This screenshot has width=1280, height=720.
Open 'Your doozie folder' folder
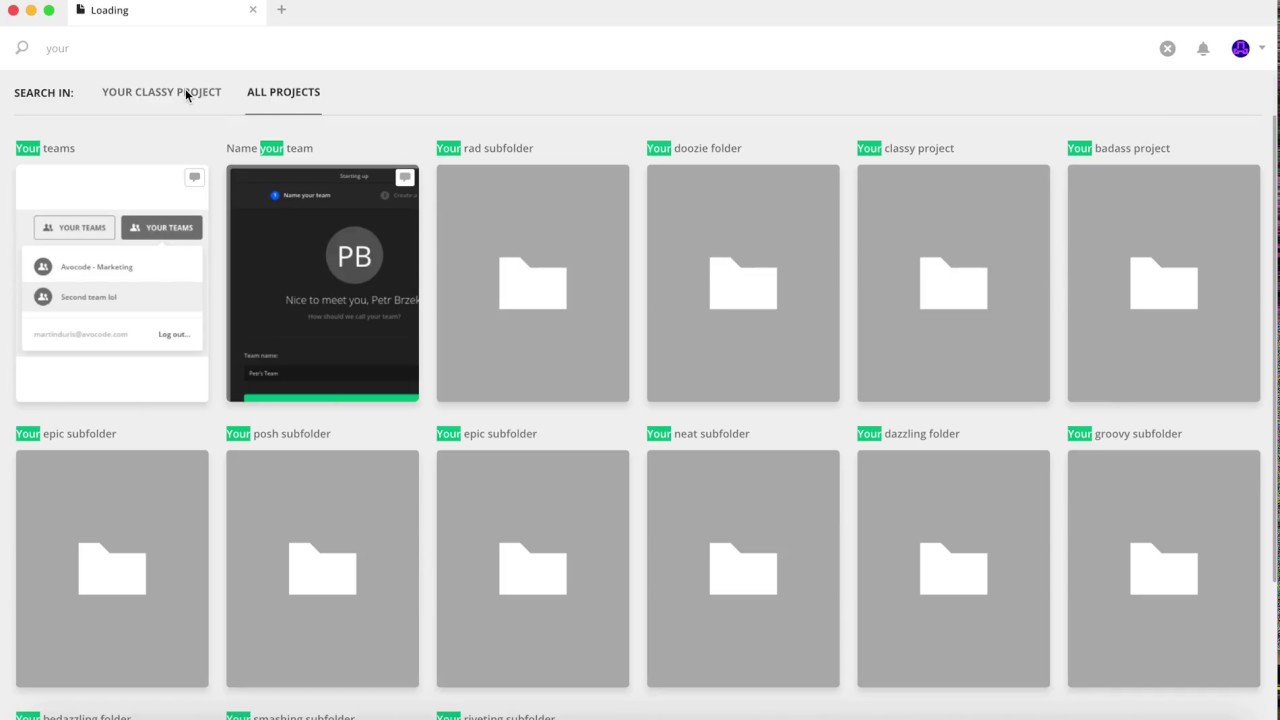(x=743, y=283)
